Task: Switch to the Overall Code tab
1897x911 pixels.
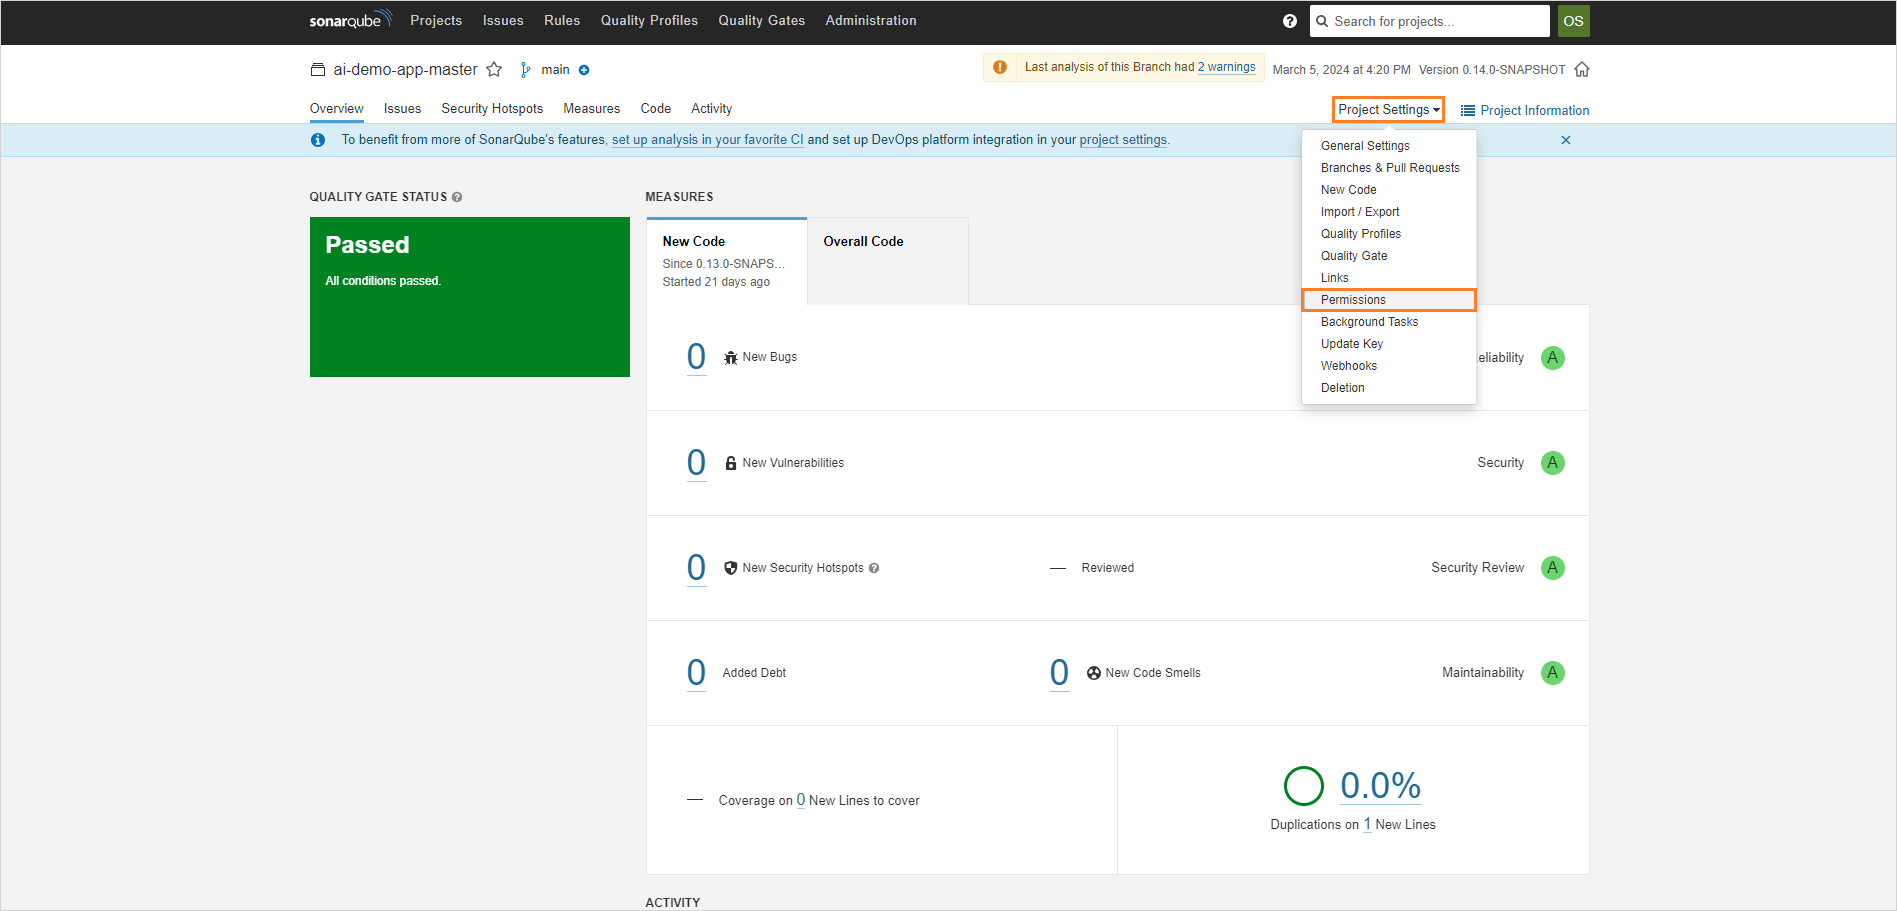Action: (863, 241)
